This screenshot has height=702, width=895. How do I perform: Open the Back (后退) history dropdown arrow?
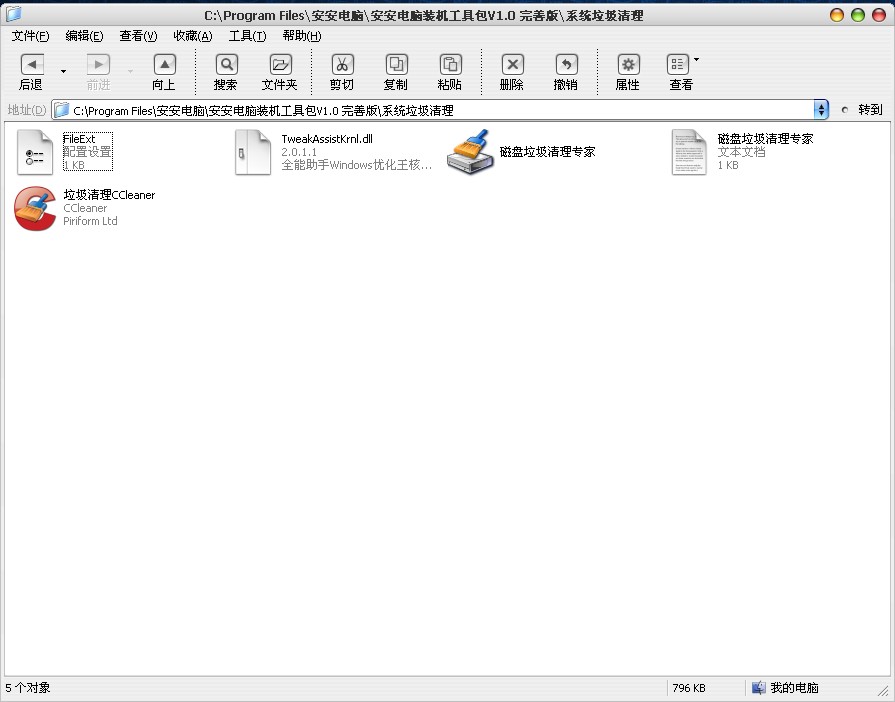(x=64, y=72)
